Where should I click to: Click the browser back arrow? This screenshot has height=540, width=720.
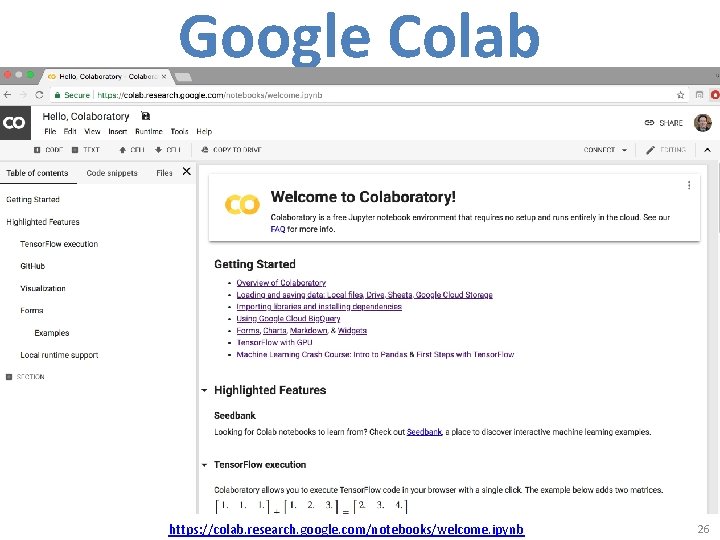click(7, 95)
